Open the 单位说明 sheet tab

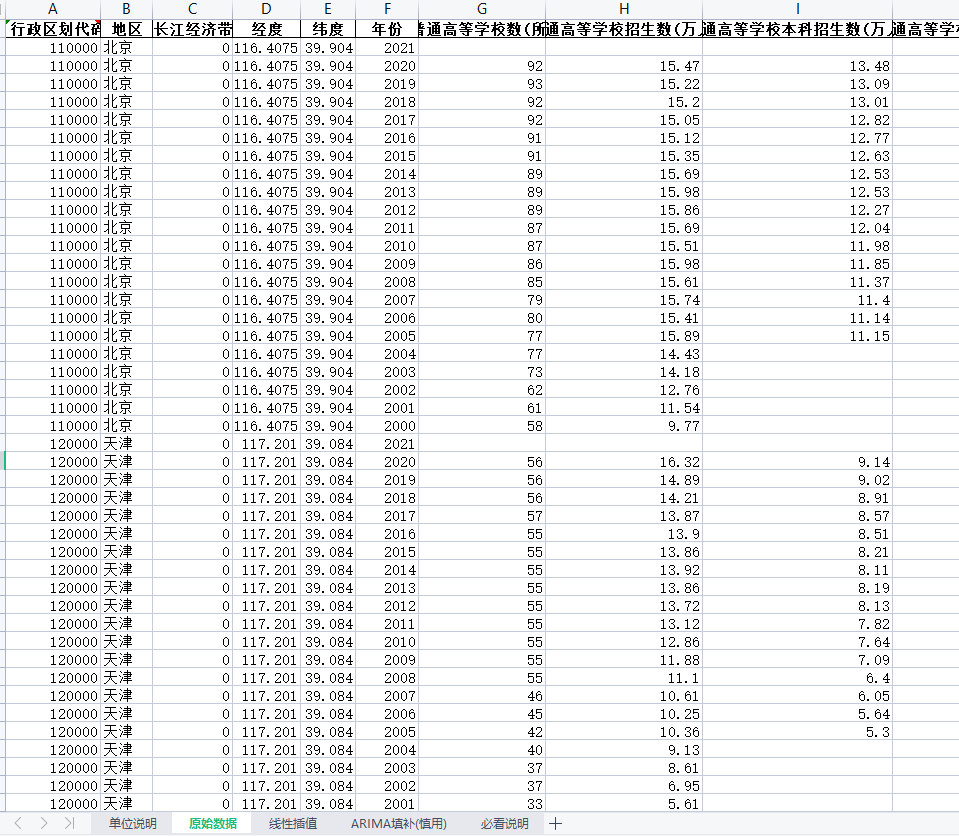pyautogui.click(x=132, y=824)
